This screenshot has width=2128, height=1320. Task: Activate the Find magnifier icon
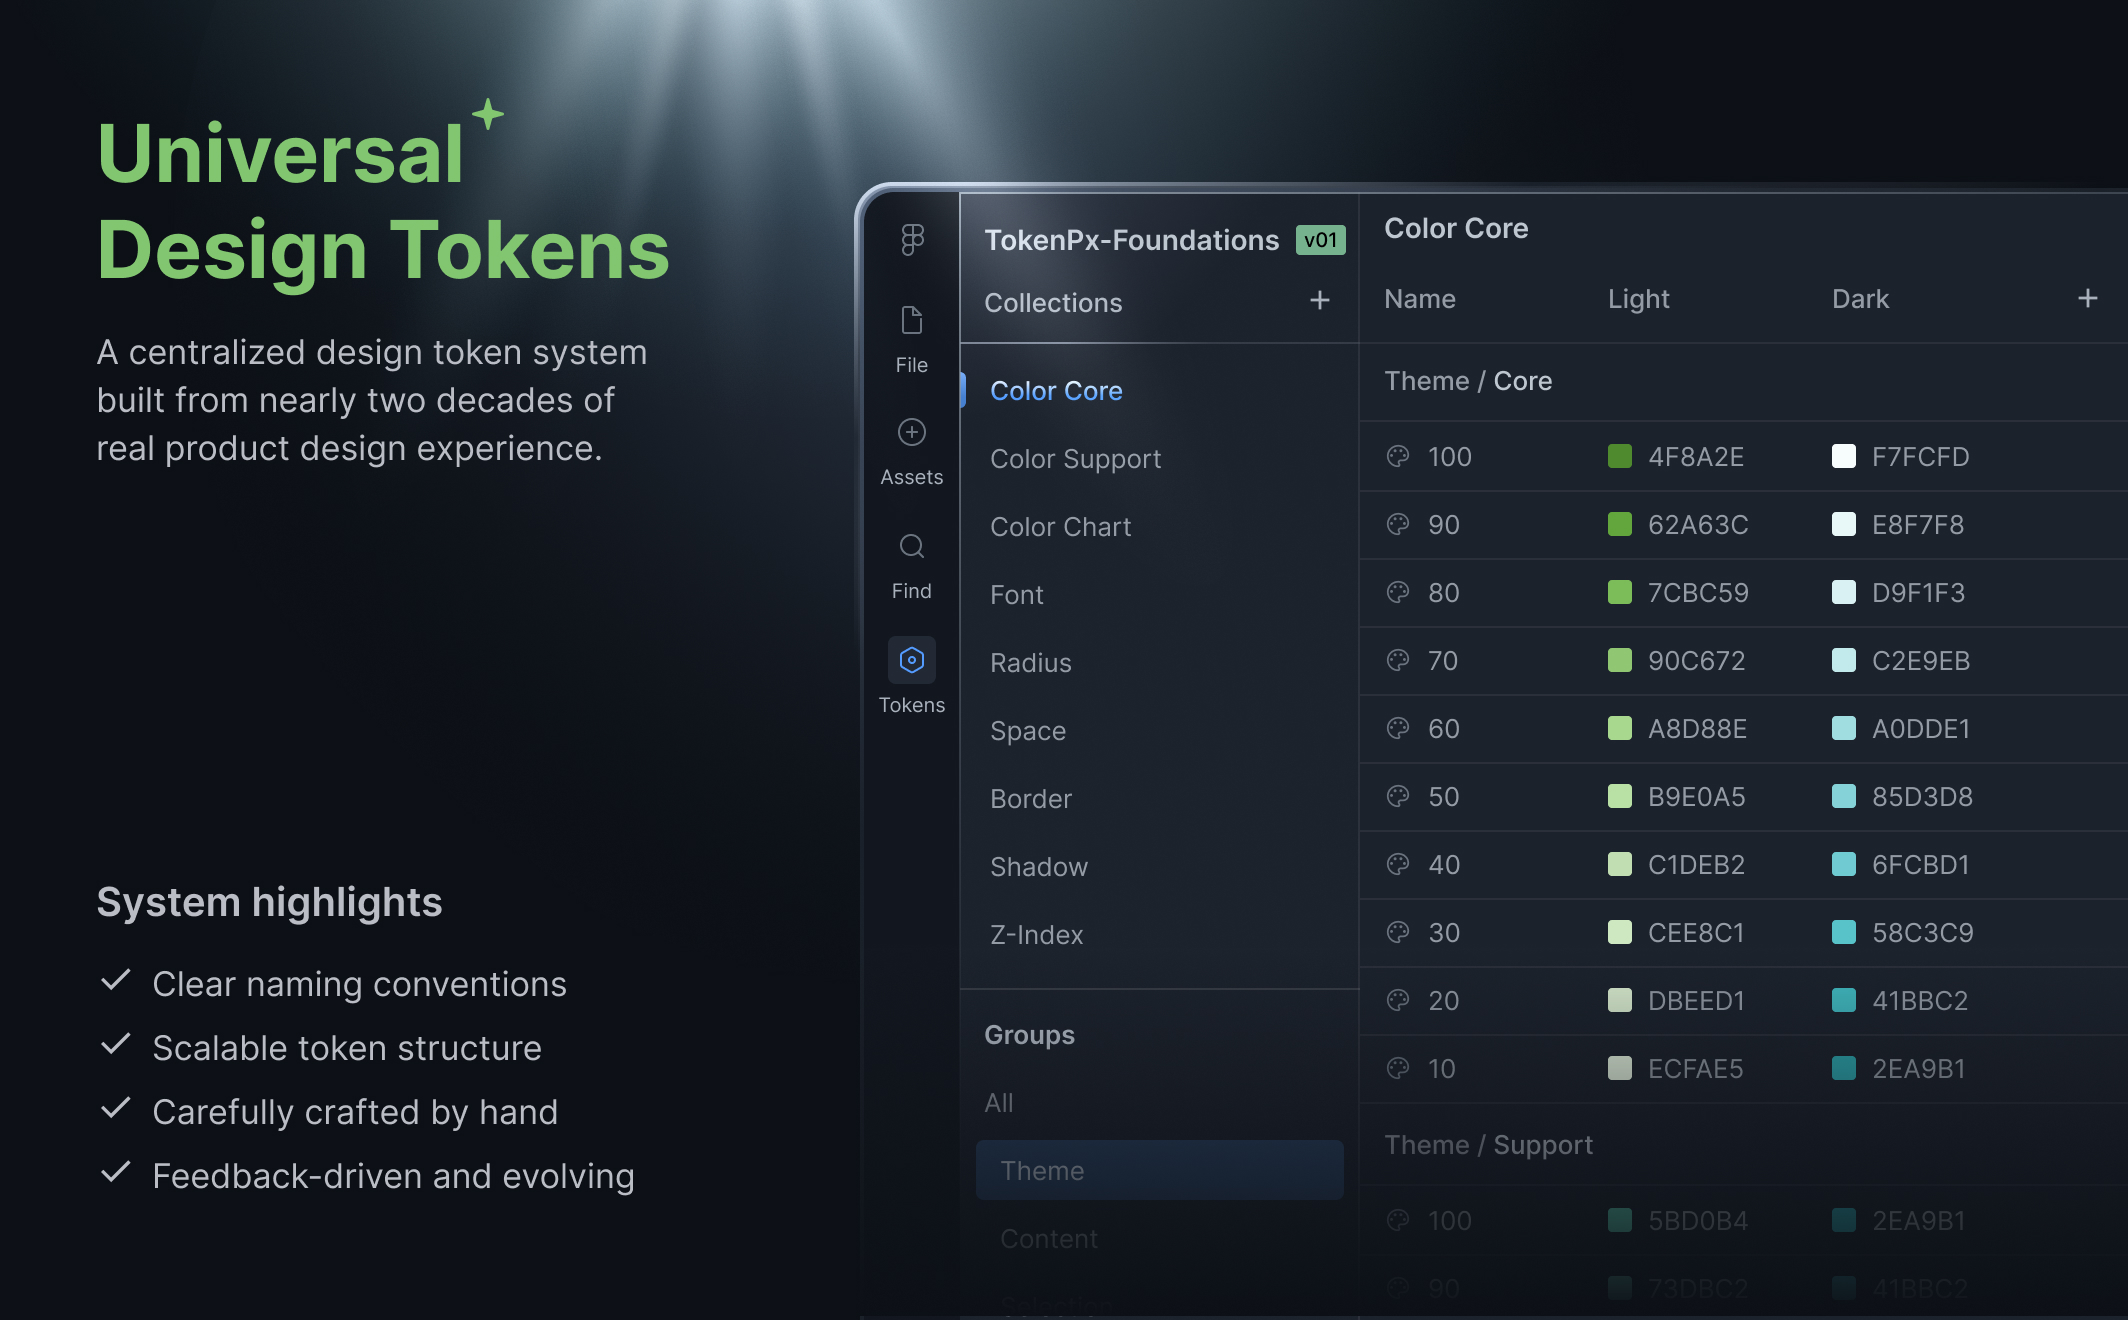911,546
